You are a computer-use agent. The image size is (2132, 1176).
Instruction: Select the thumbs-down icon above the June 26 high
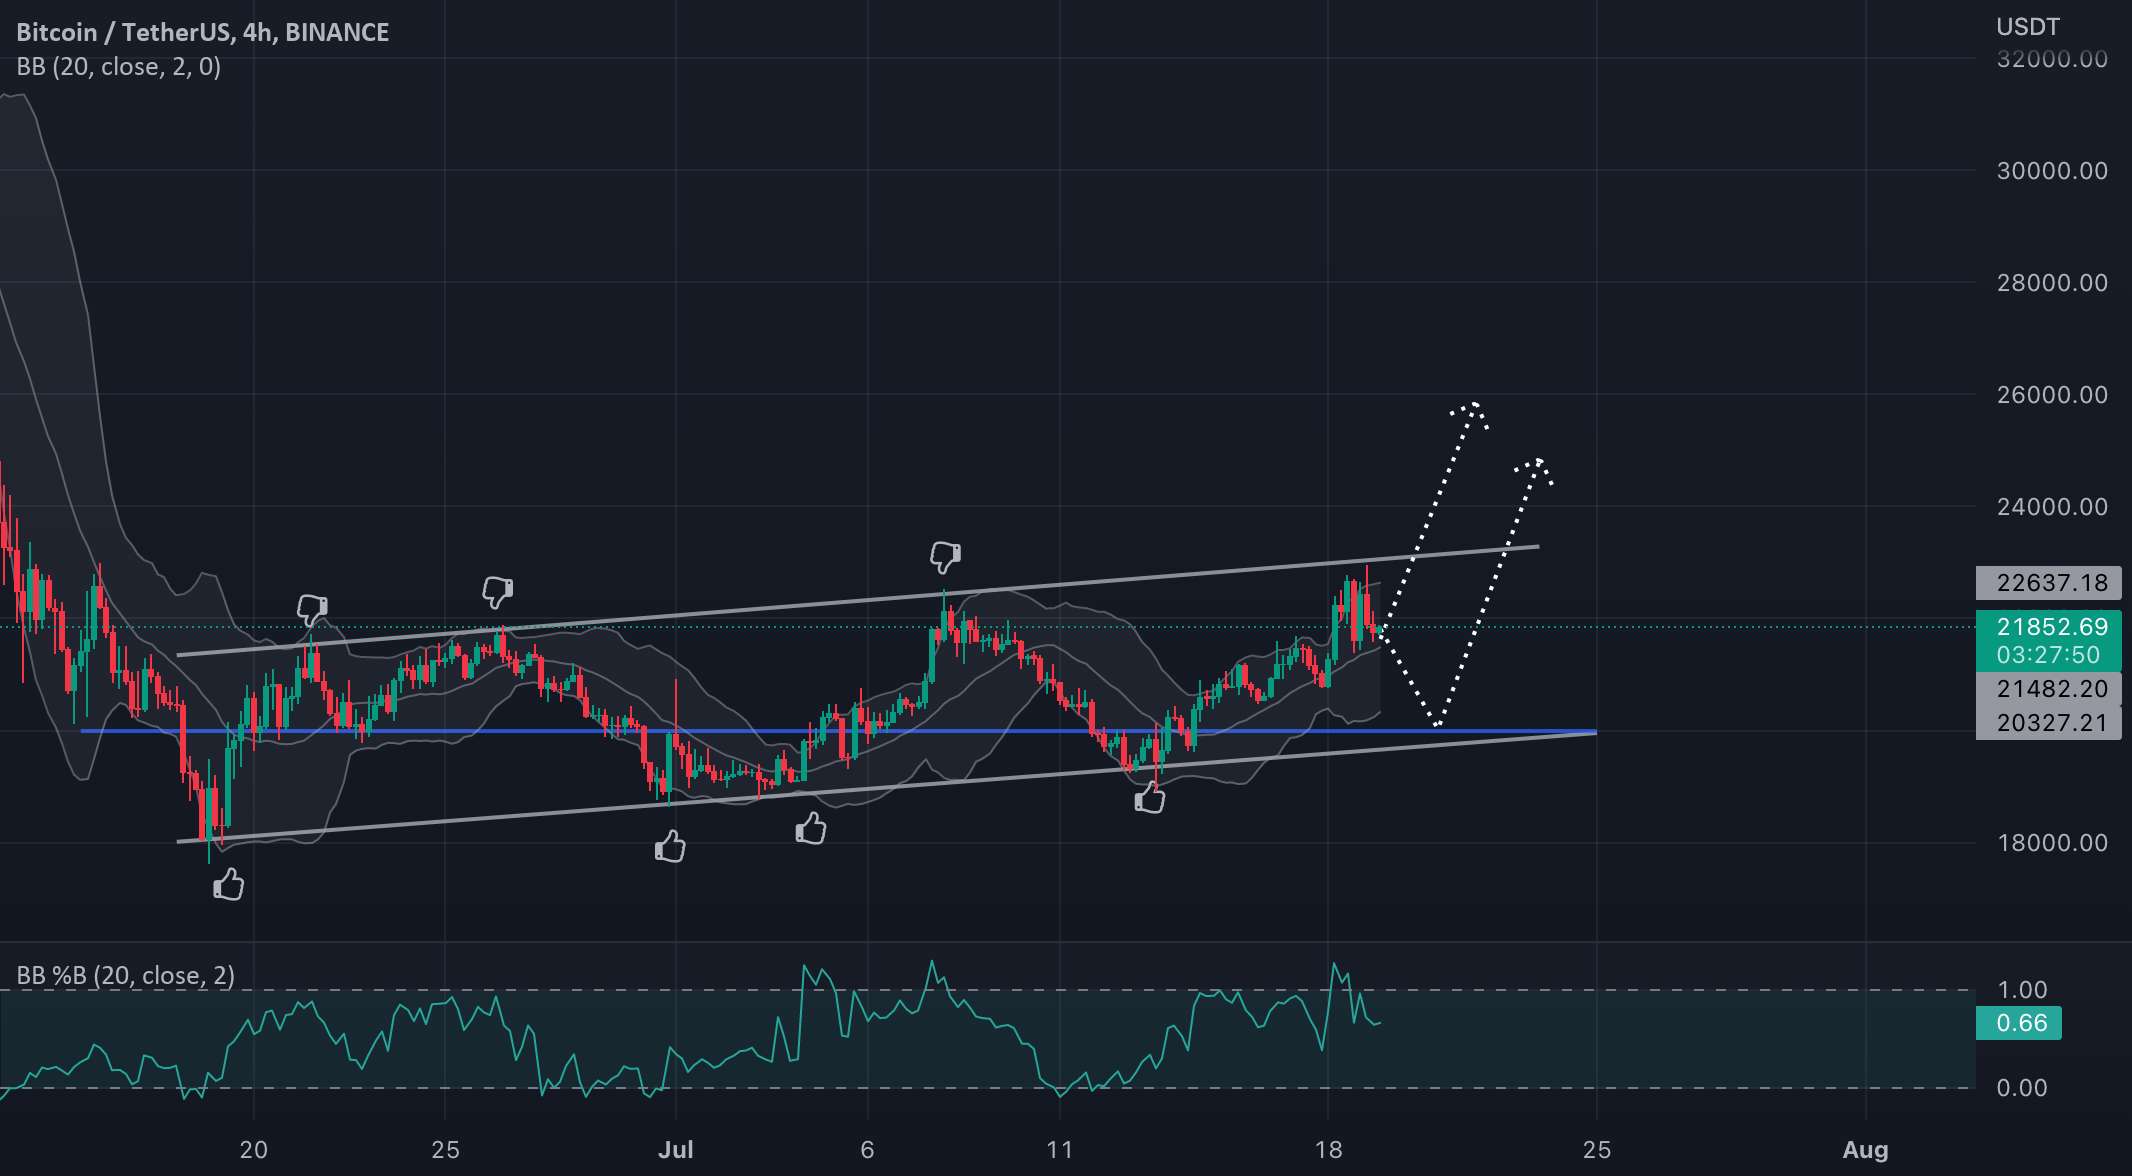497,591
